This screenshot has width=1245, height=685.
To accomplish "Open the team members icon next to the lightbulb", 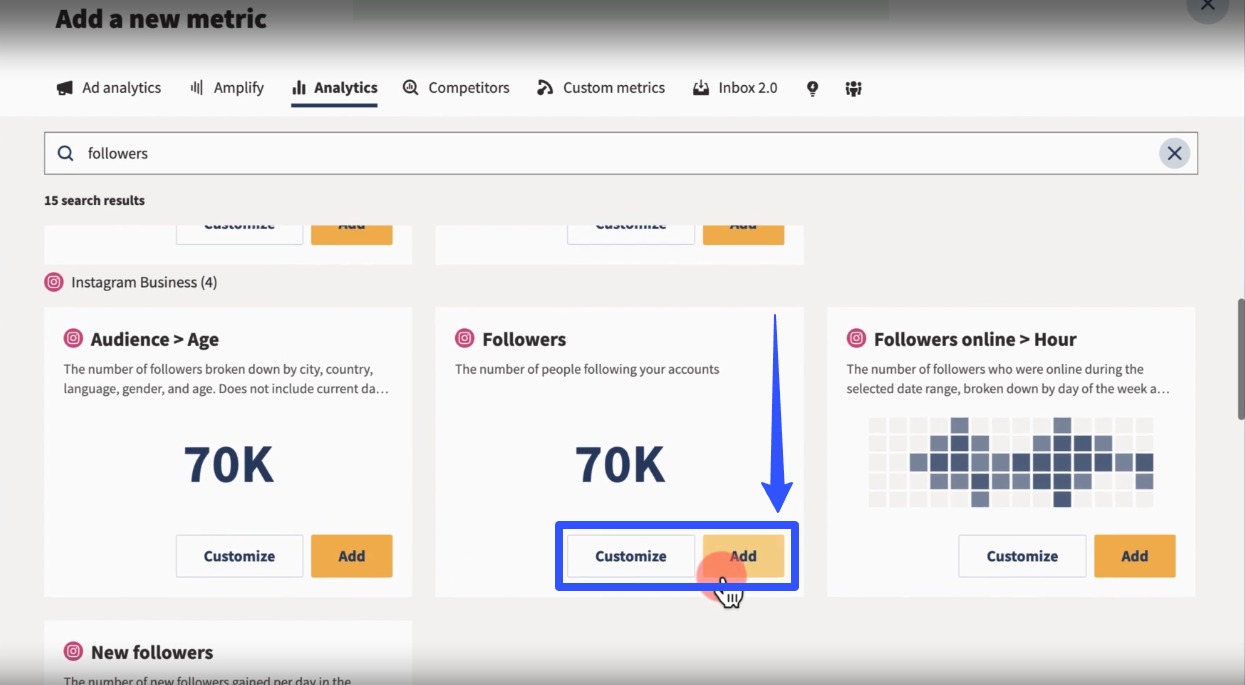I will click(853, 88).
